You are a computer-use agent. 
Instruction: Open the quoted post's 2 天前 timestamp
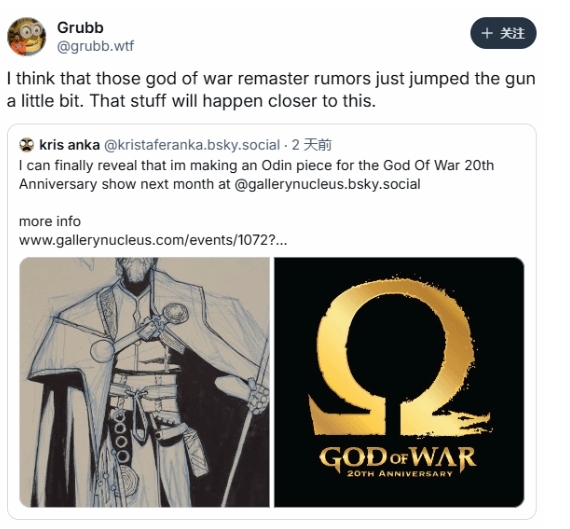(312, 145)
